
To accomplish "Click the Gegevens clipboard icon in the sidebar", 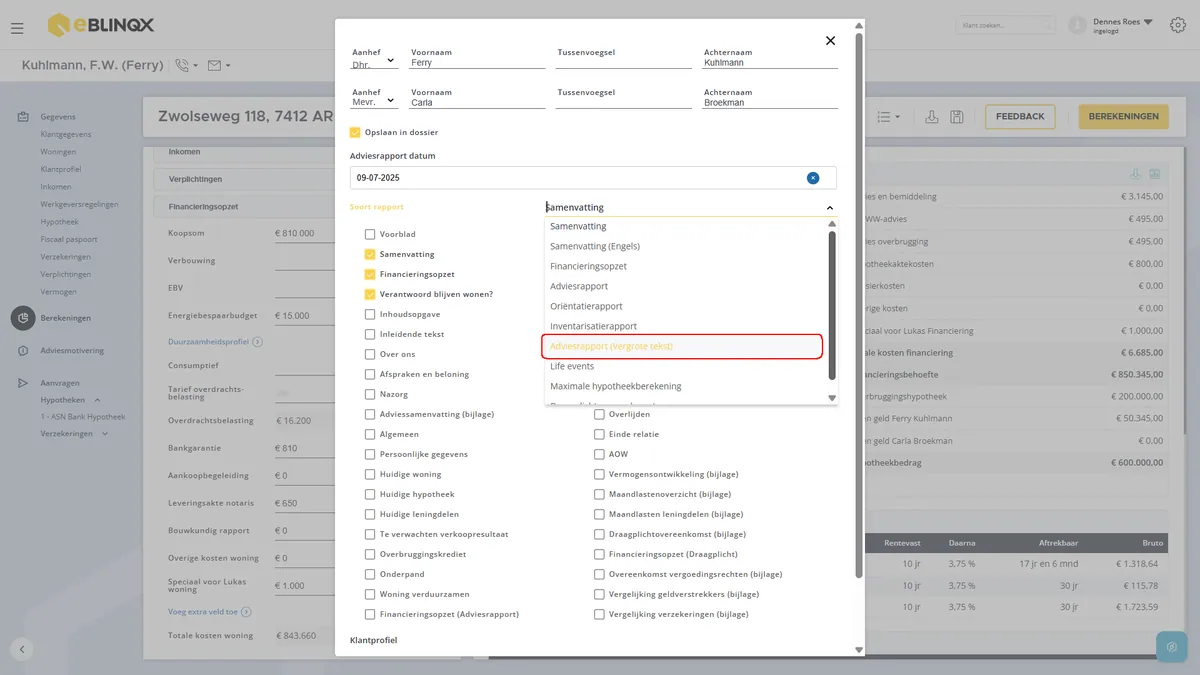I will click(22, 117).
